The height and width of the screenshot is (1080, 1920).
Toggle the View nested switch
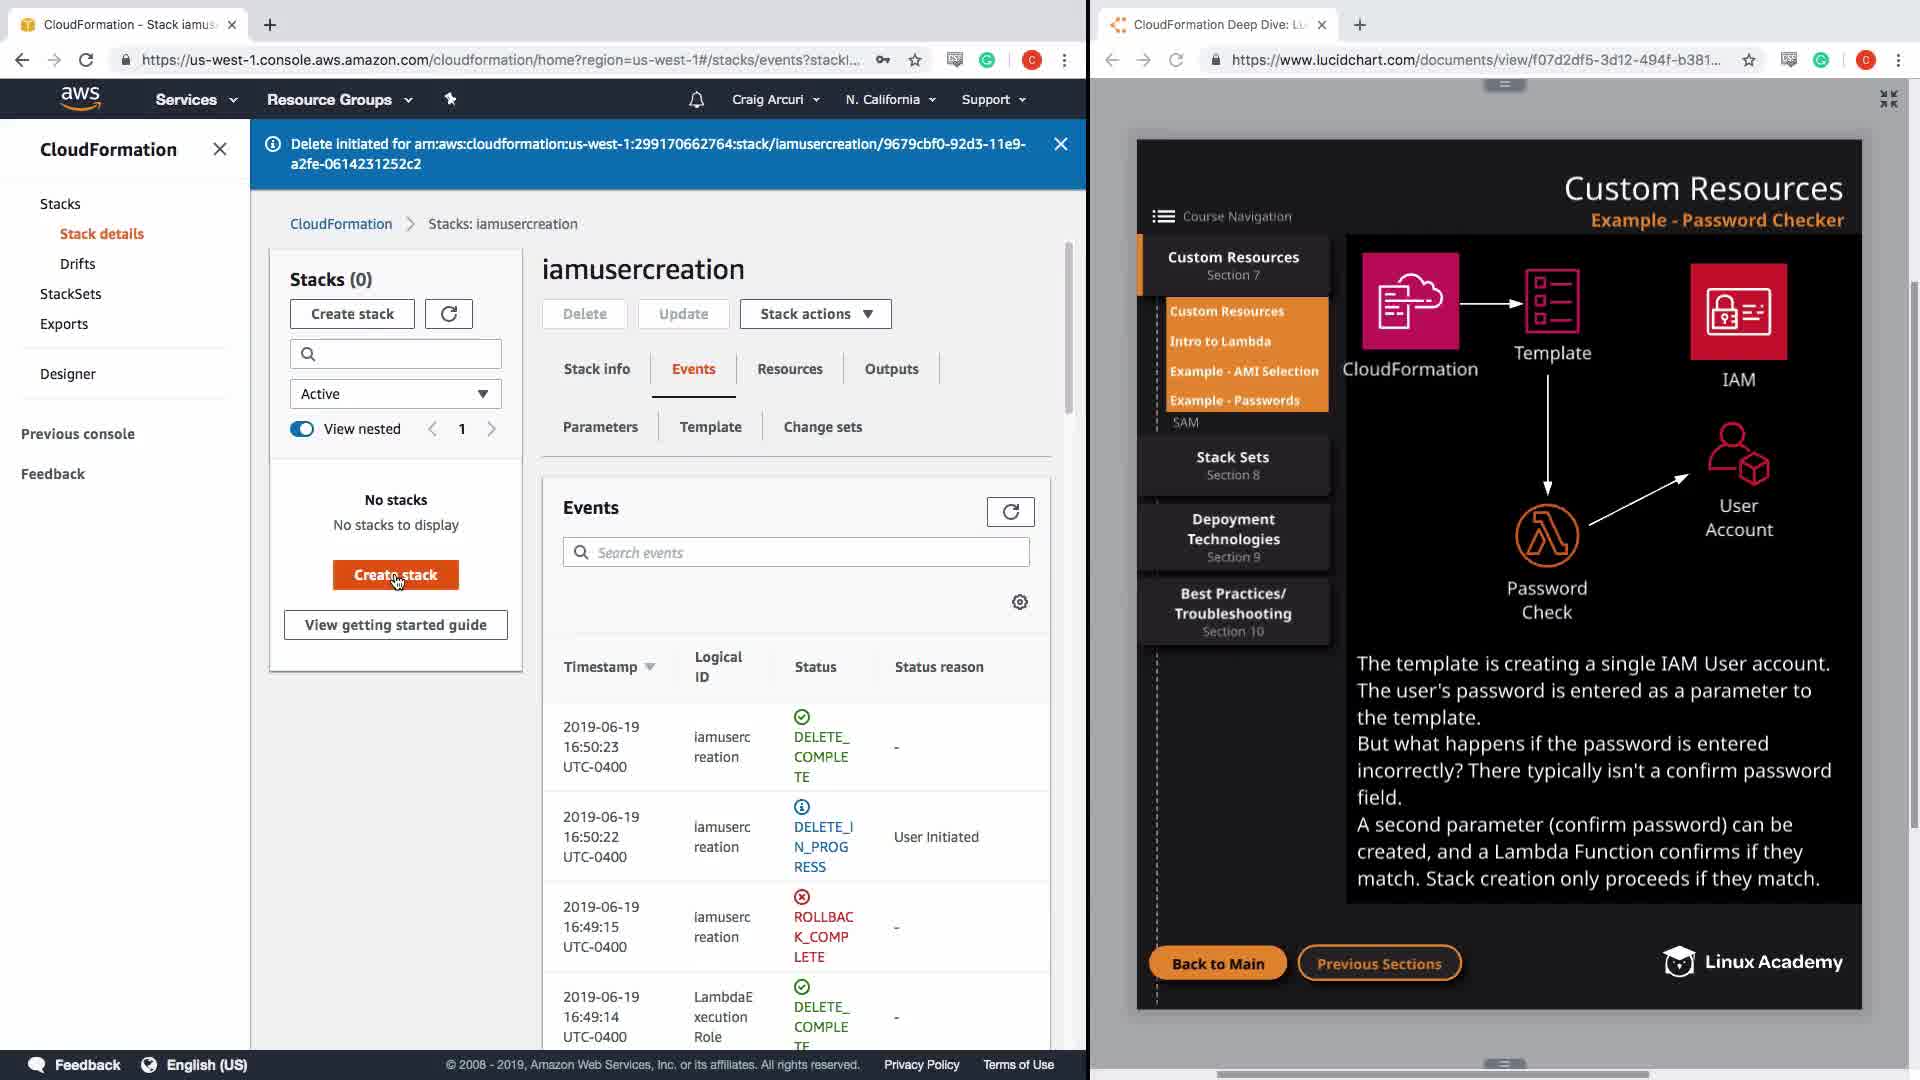(x=302, y=429)
